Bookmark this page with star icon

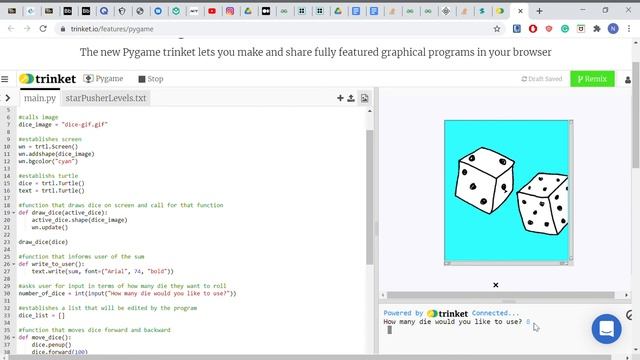click(x=497, y=29)
